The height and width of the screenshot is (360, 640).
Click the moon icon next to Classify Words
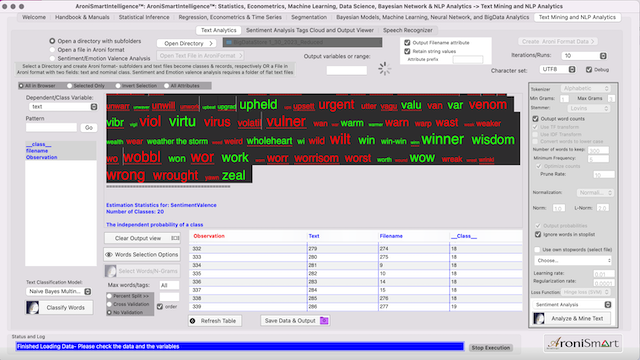click(32, 308)
